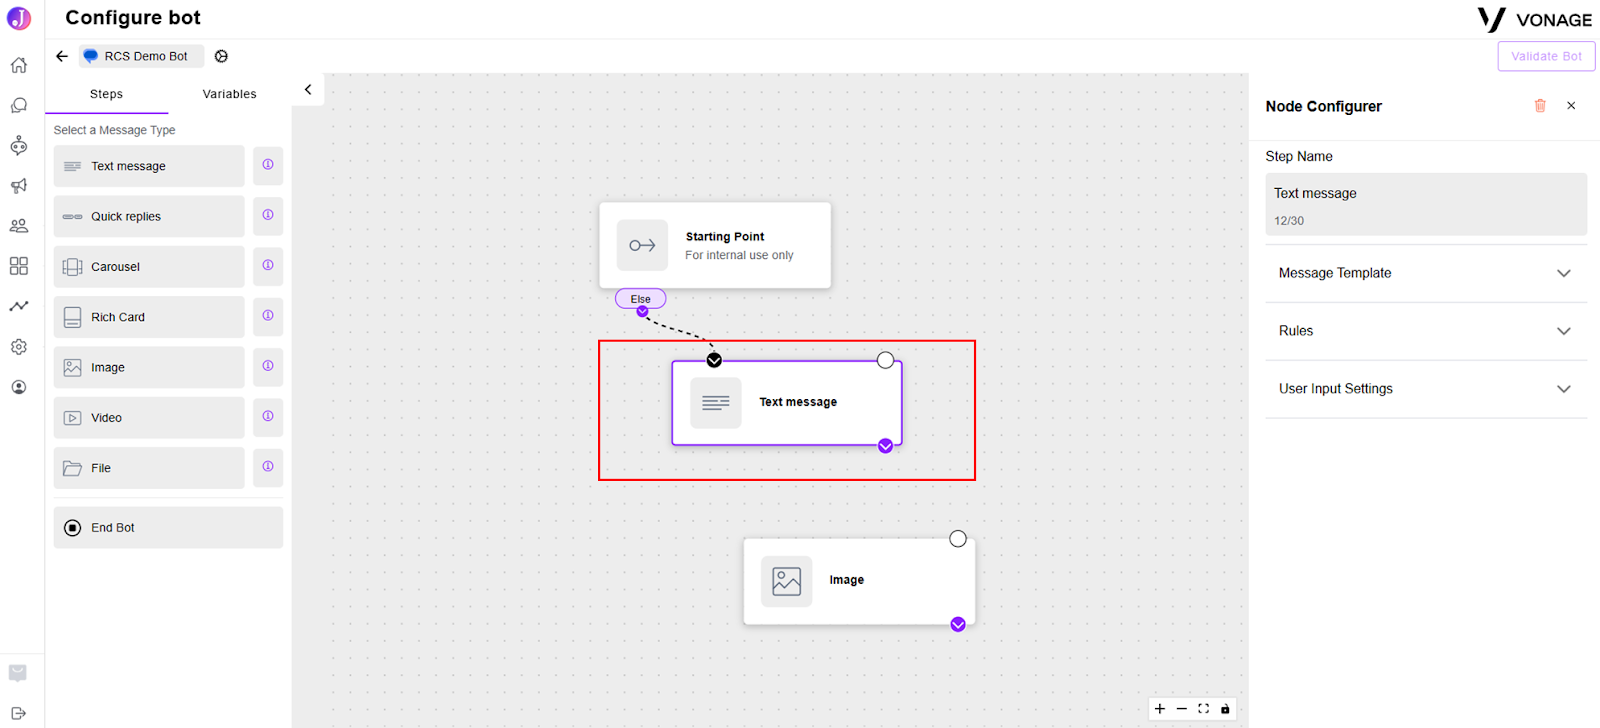1600x728 pixels.
Task: Switch to the Variables tab
Action: point(230,94)
